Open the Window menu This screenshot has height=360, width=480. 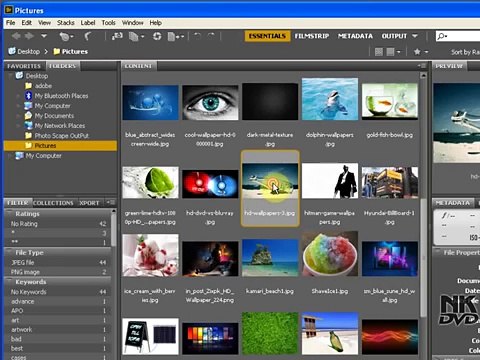tap(133, 23)
